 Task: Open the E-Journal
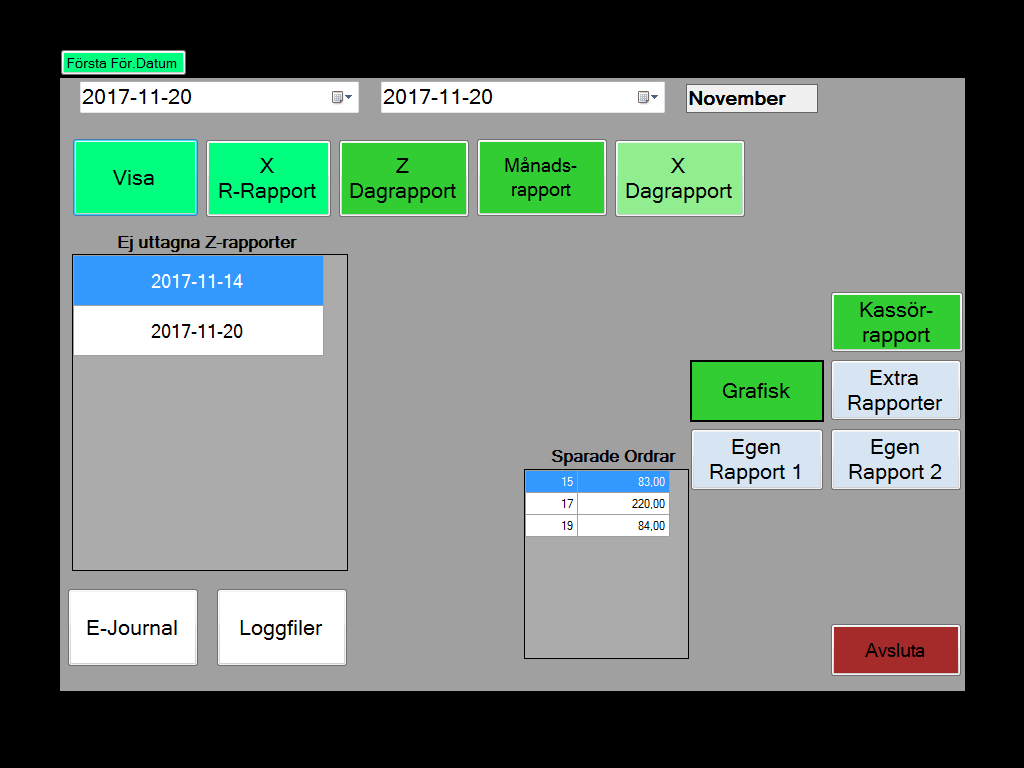click(x=133, y=628)
